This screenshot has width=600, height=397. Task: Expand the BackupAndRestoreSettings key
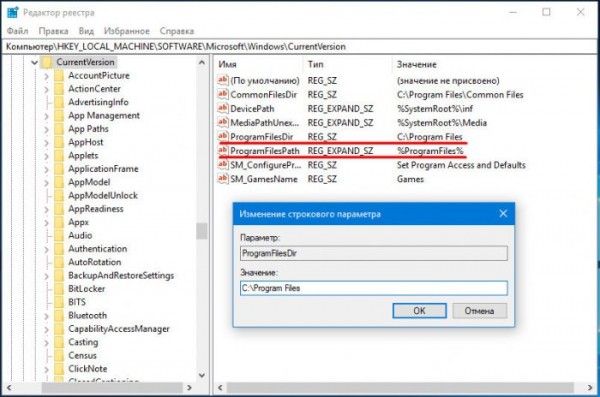46,276
